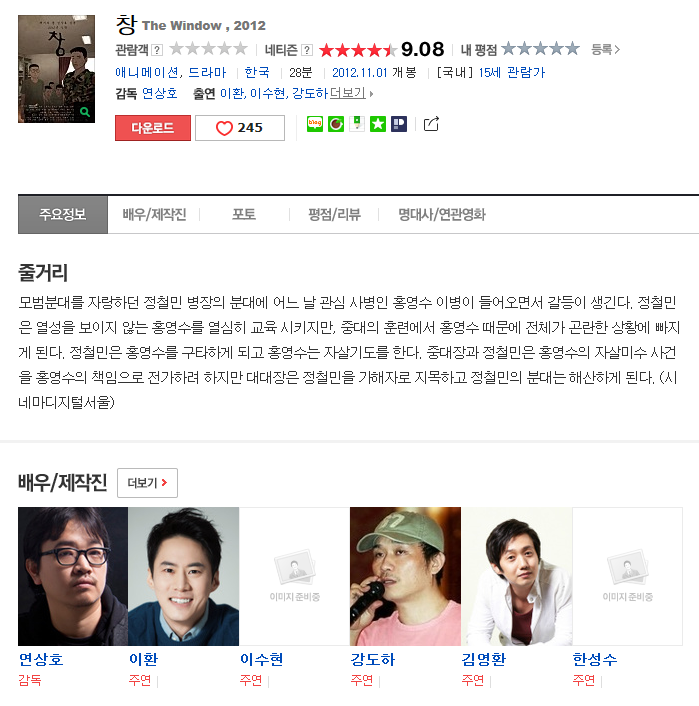Click the memo pencil share icon

[x=357, y=124]
